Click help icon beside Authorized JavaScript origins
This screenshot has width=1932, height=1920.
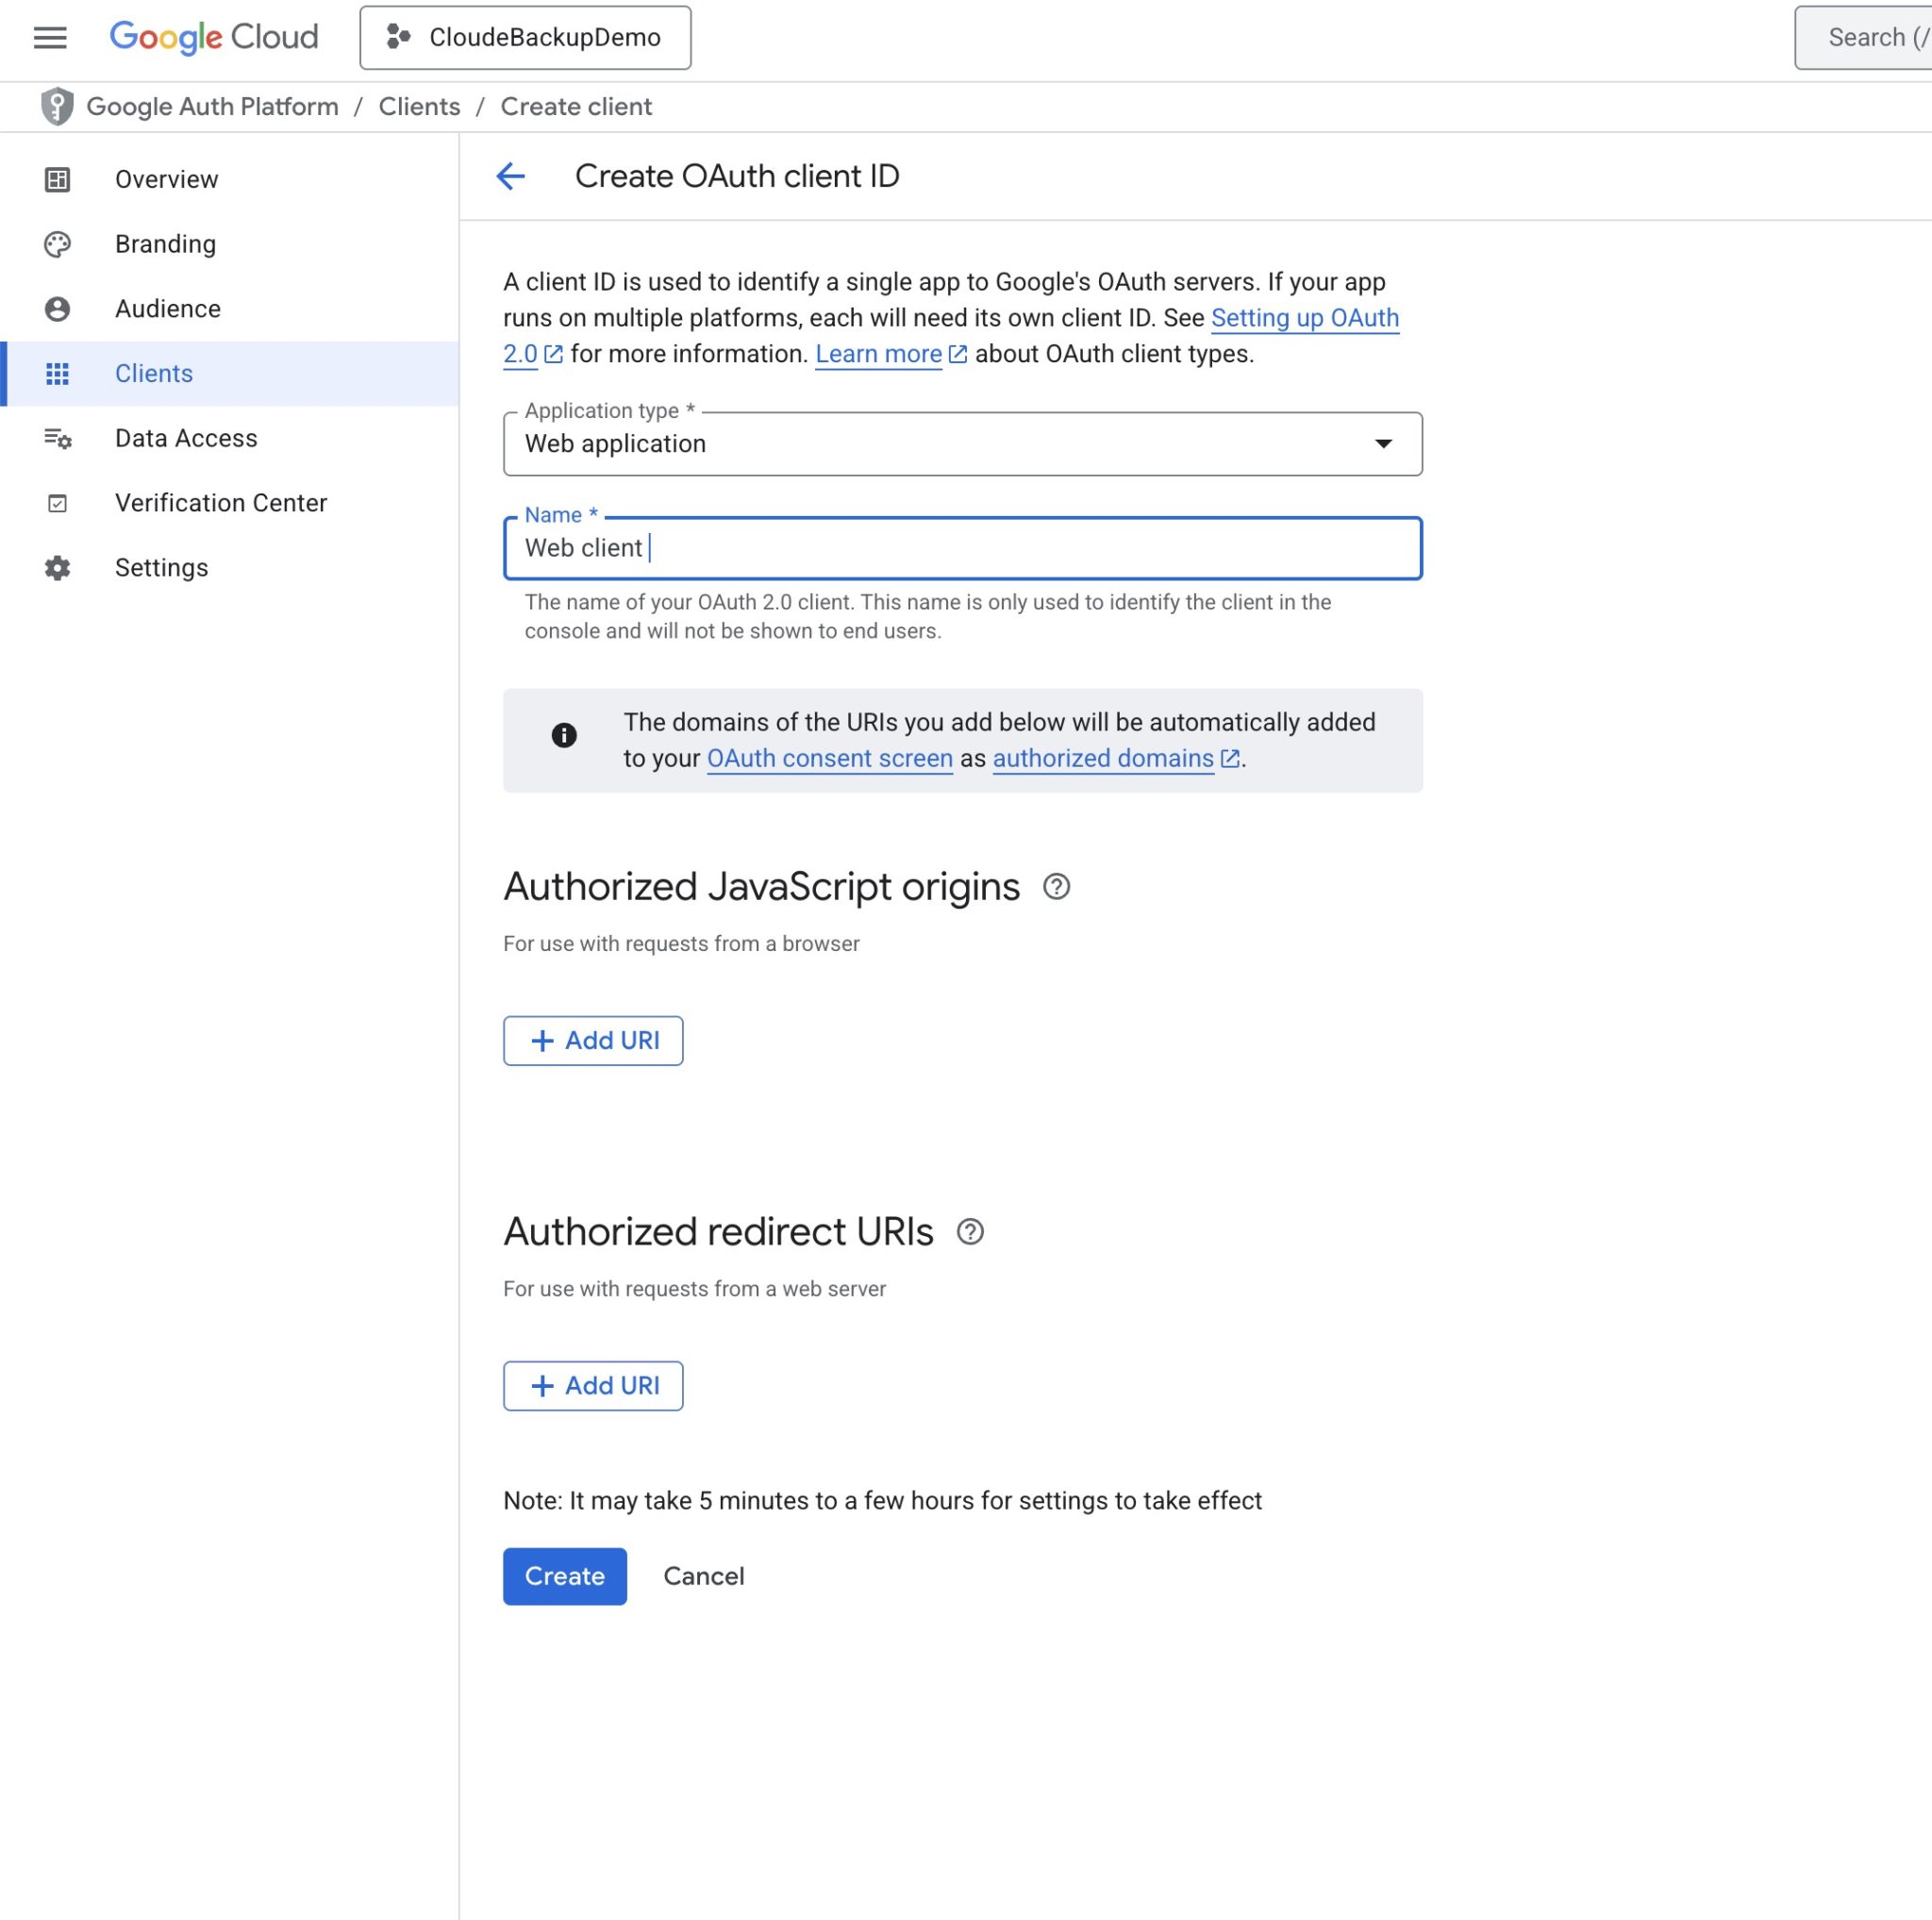(1056, 887)
